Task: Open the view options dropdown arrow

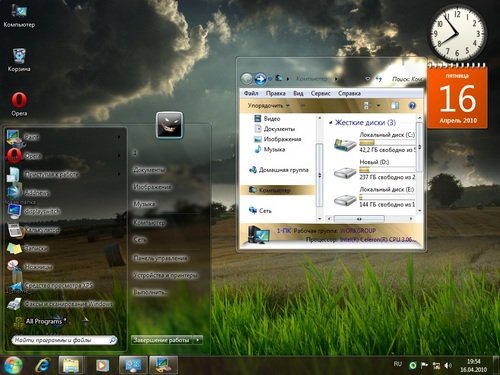Action: click(378, 106)
